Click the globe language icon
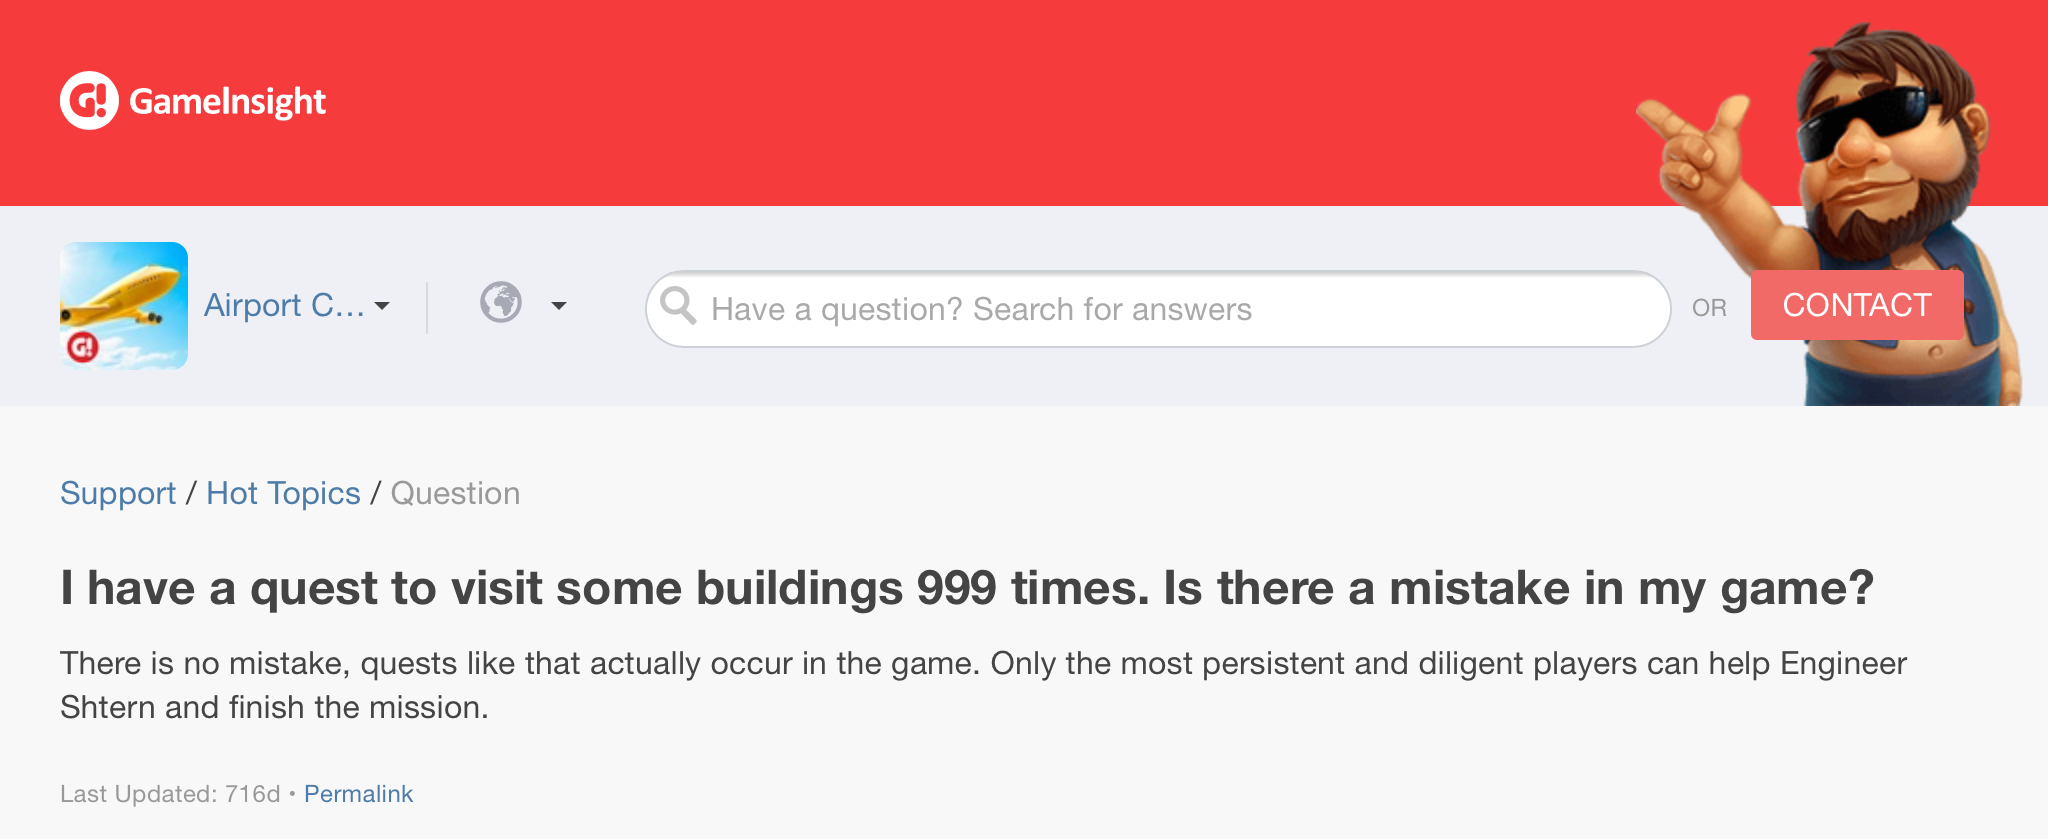Image resolution: width=2048 pixels, height=839 pixels. tap(501, 302)
